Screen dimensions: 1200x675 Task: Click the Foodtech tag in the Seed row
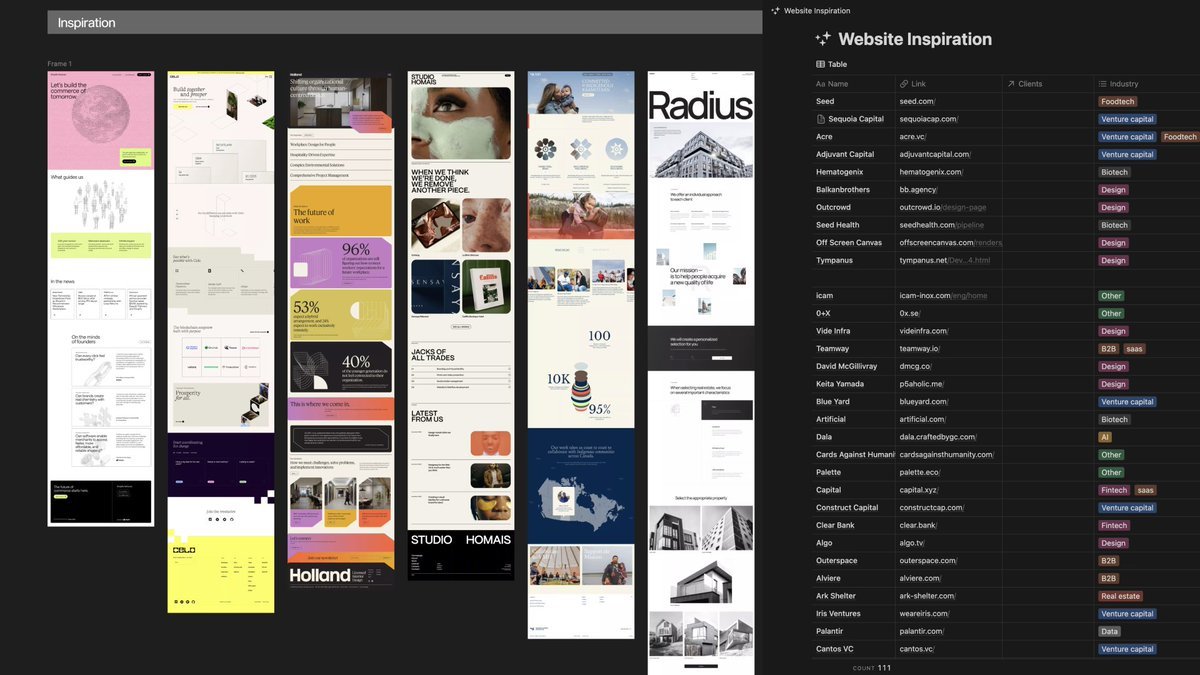pyautogui.click(x=1118, y=101)
